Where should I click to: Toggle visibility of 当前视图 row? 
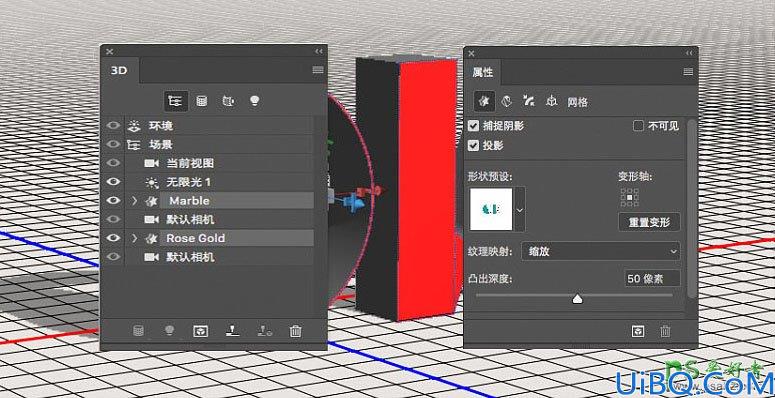[114, 163]
